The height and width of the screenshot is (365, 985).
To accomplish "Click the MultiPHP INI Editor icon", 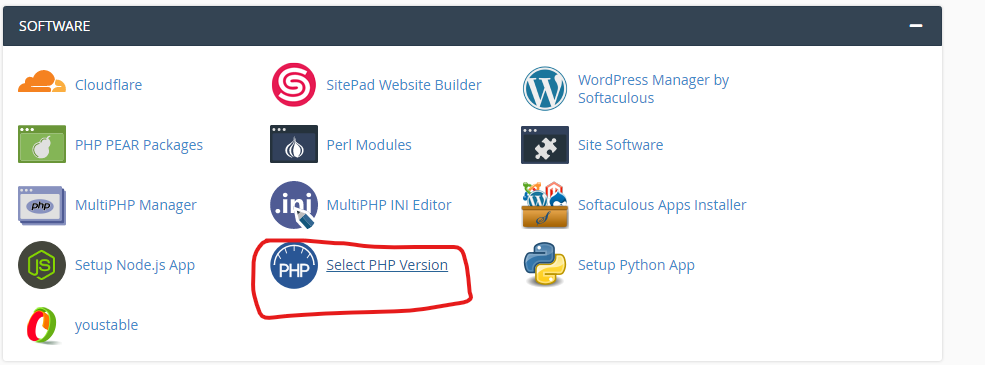I will point(293,205).
